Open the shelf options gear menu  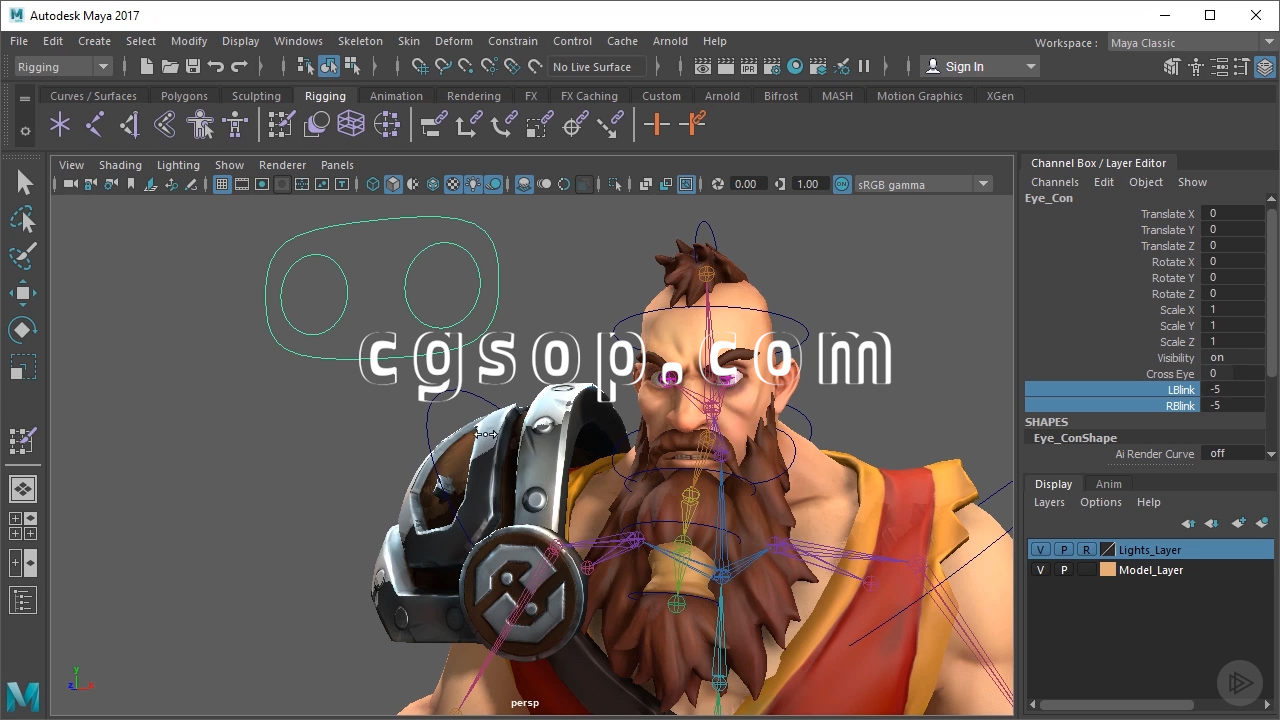25,130
